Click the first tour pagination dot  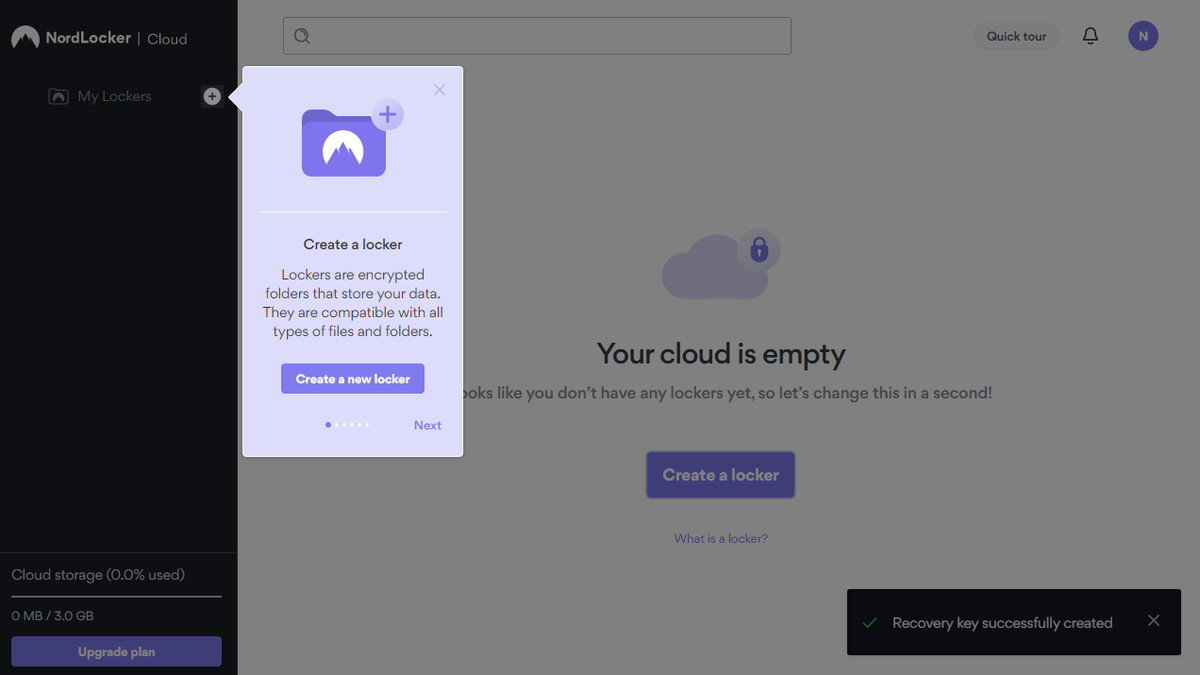coord(327,424)
